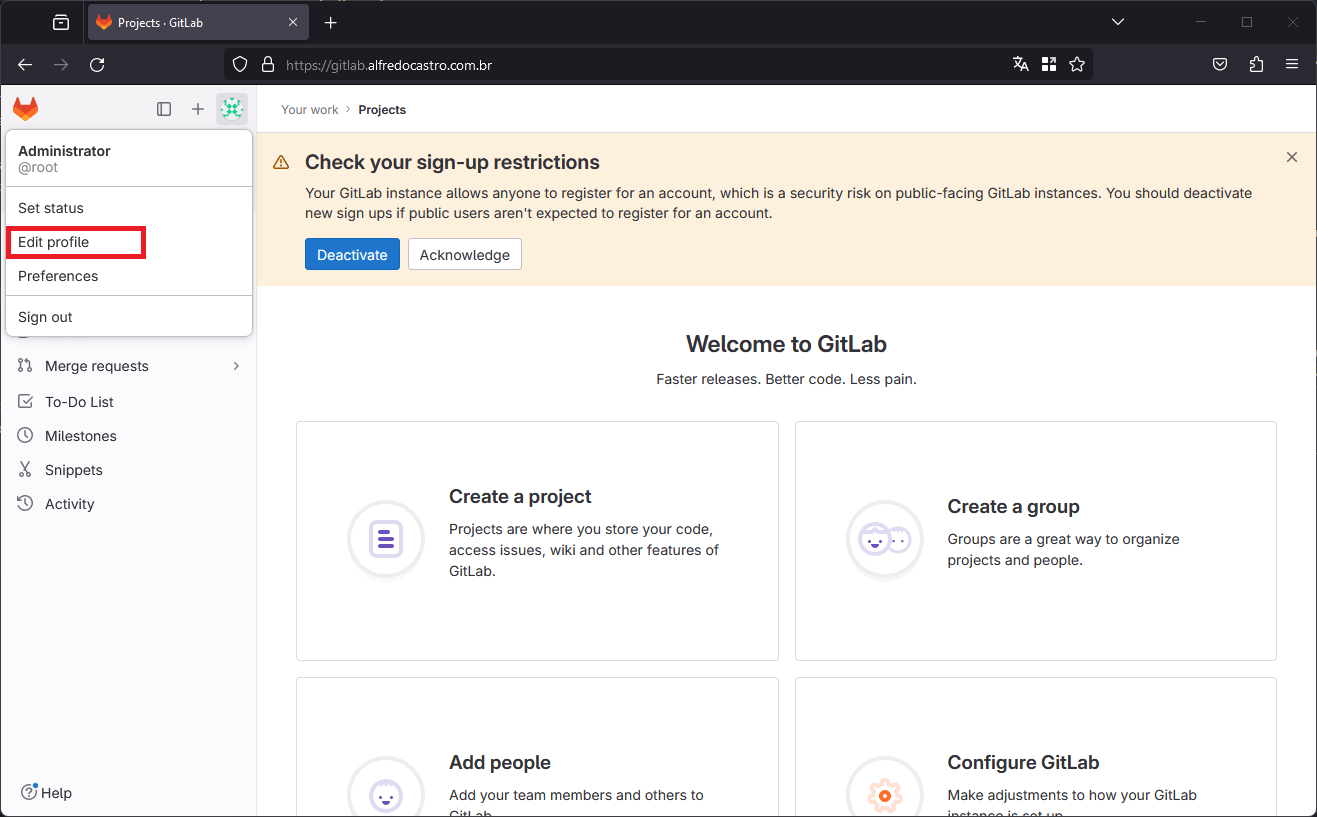Click the shield tracking protection icon
The height and width of the screenshot is (817, 1317).
point(239,64)
